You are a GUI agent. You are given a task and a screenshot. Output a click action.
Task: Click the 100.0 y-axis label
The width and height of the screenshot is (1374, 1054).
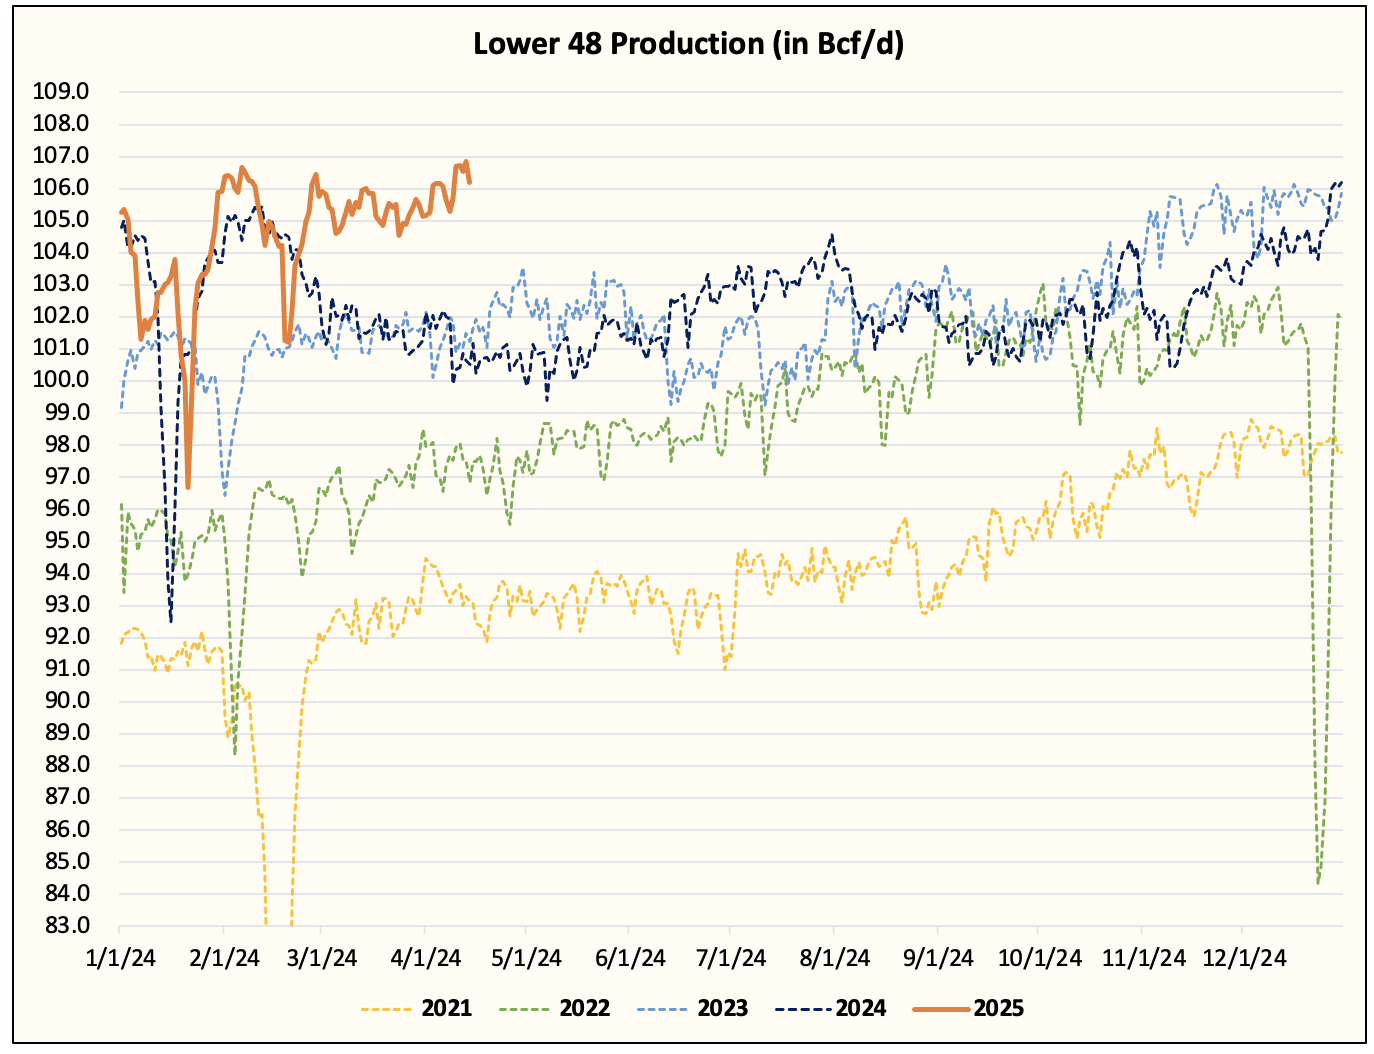click(x=61, y=379)
